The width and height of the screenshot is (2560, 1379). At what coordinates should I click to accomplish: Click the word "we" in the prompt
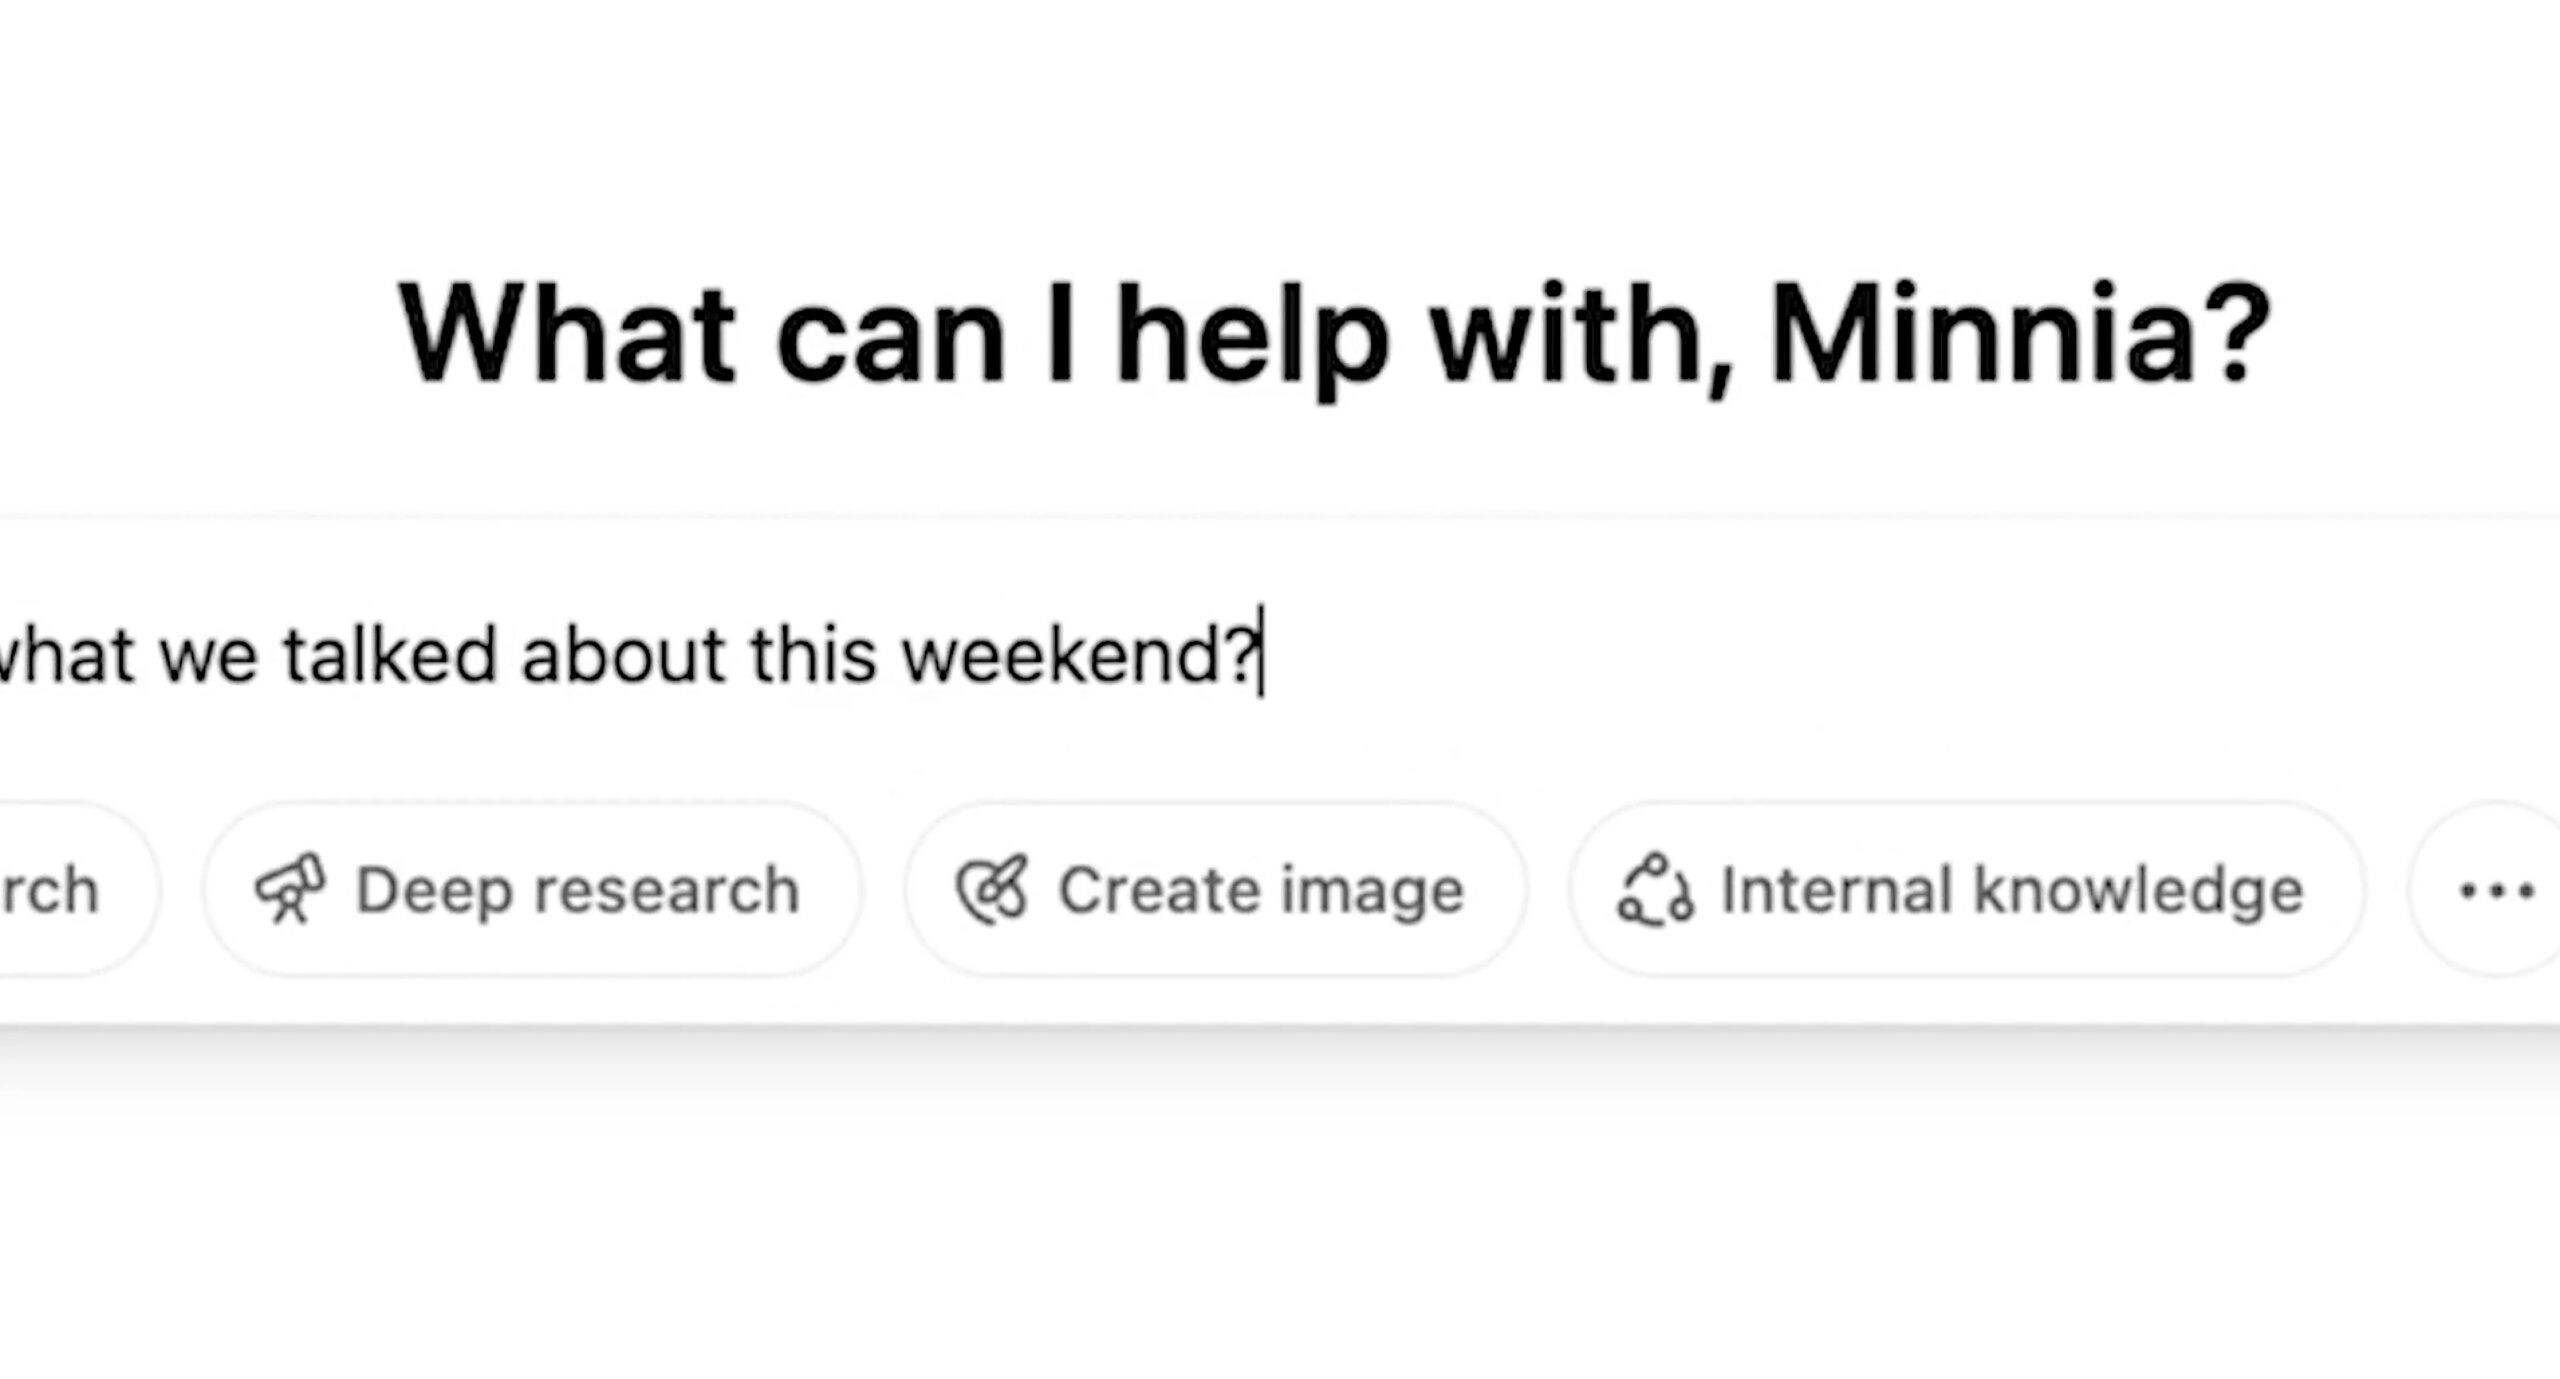pyautogui.click(x=208, y=660)
